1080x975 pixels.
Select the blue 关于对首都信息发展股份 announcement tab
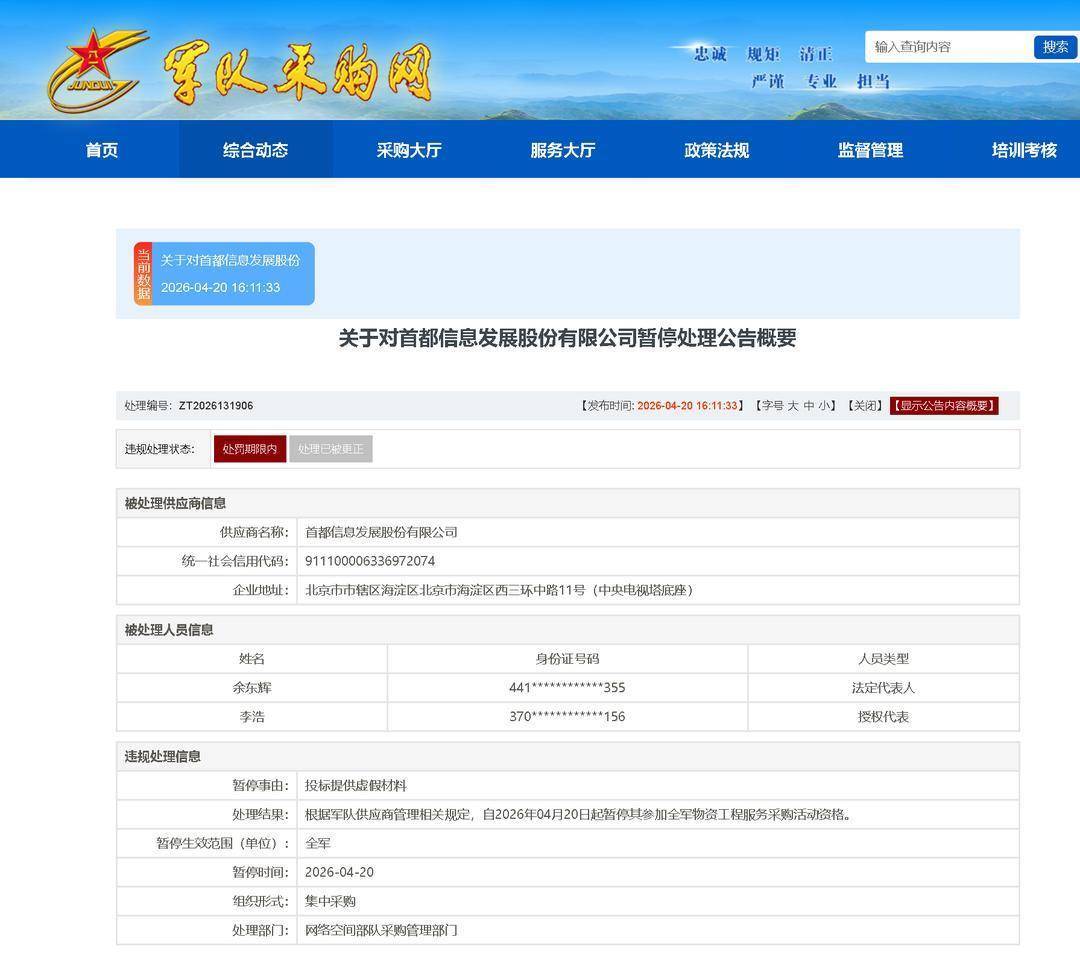[231, 273]
